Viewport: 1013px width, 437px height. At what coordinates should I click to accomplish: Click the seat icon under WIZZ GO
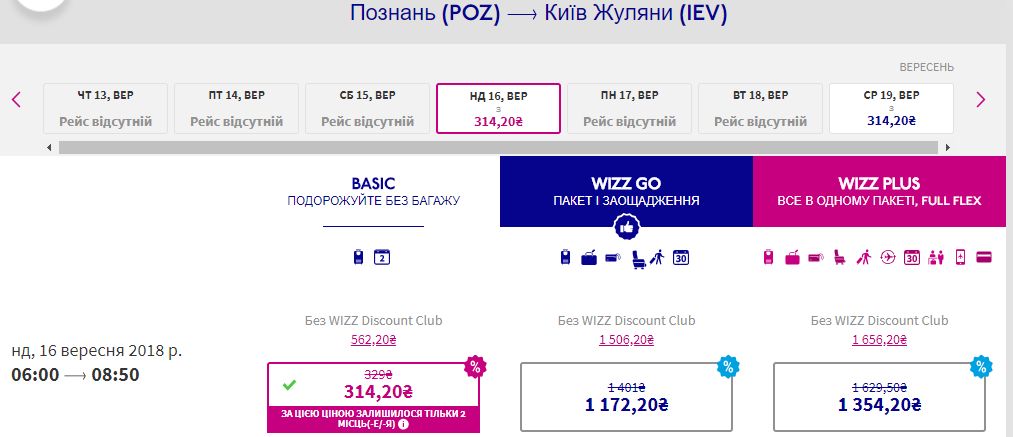coord(635,258)
